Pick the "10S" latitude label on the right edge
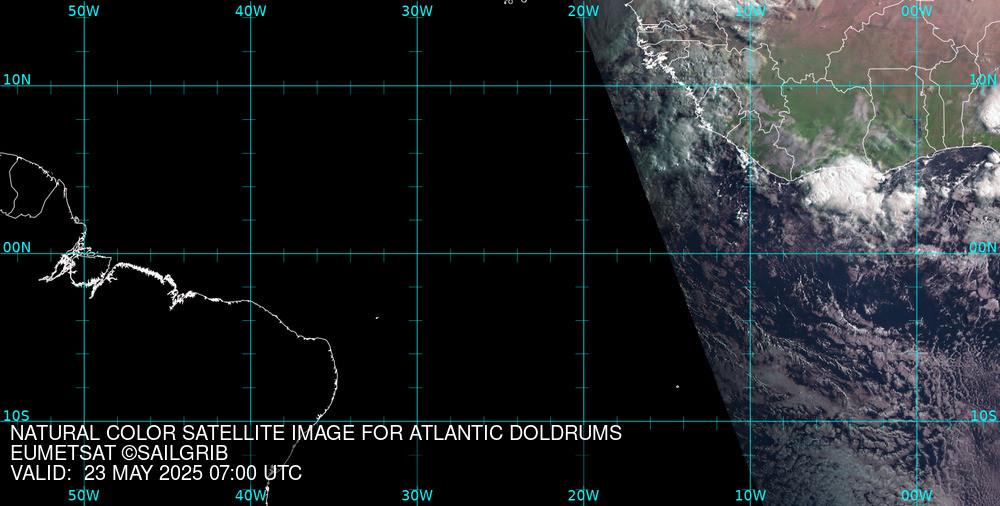The image size is (1000, 506). click(x=983, y=416)
